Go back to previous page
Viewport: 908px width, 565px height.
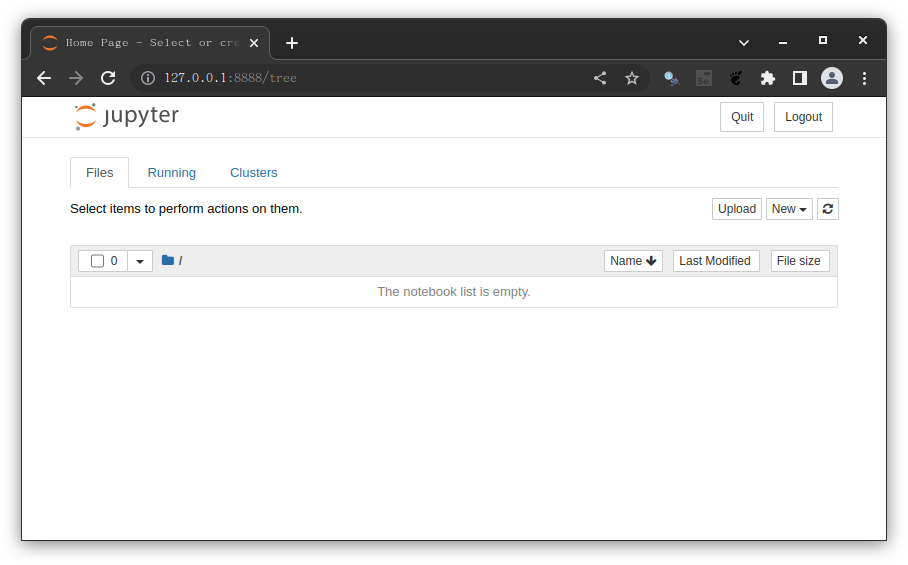pos(44,78)
